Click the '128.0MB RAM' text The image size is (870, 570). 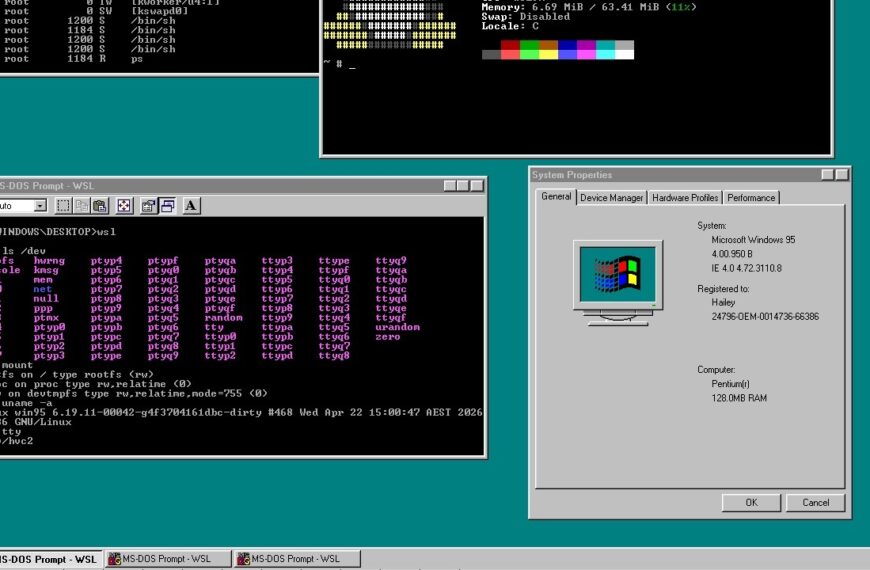(739, 398)
